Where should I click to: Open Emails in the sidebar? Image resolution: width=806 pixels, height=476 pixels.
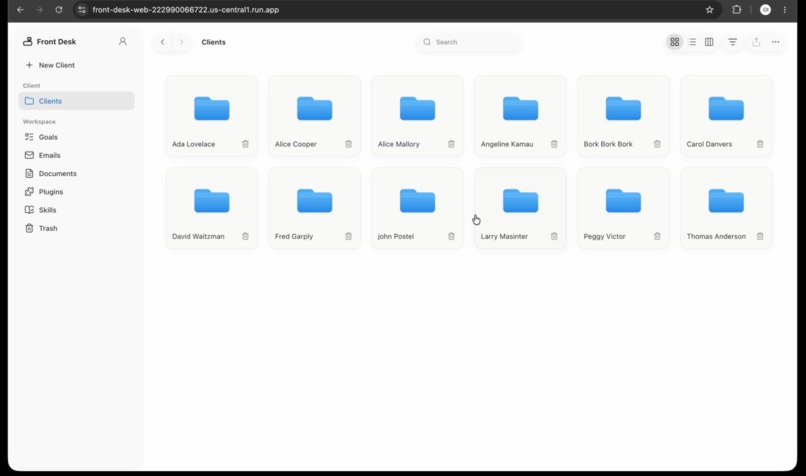pos(77,155)
